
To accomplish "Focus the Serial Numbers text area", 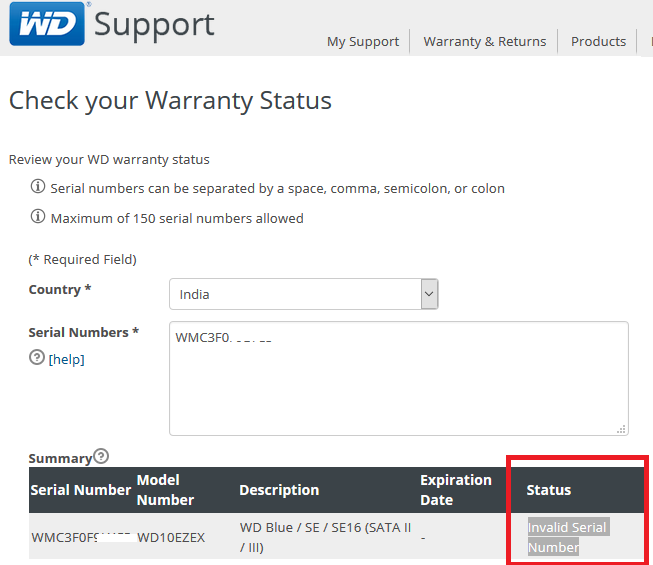I will (x=399, y=378).
